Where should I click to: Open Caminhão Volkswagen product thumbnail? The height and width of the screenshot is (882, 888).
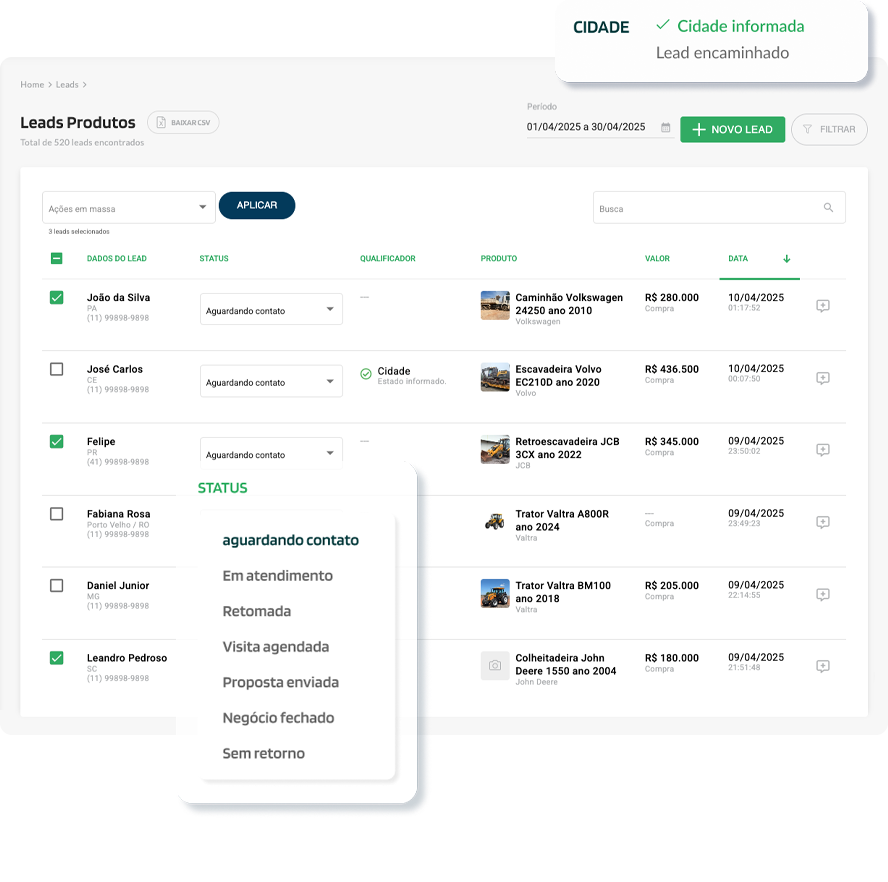495,305
